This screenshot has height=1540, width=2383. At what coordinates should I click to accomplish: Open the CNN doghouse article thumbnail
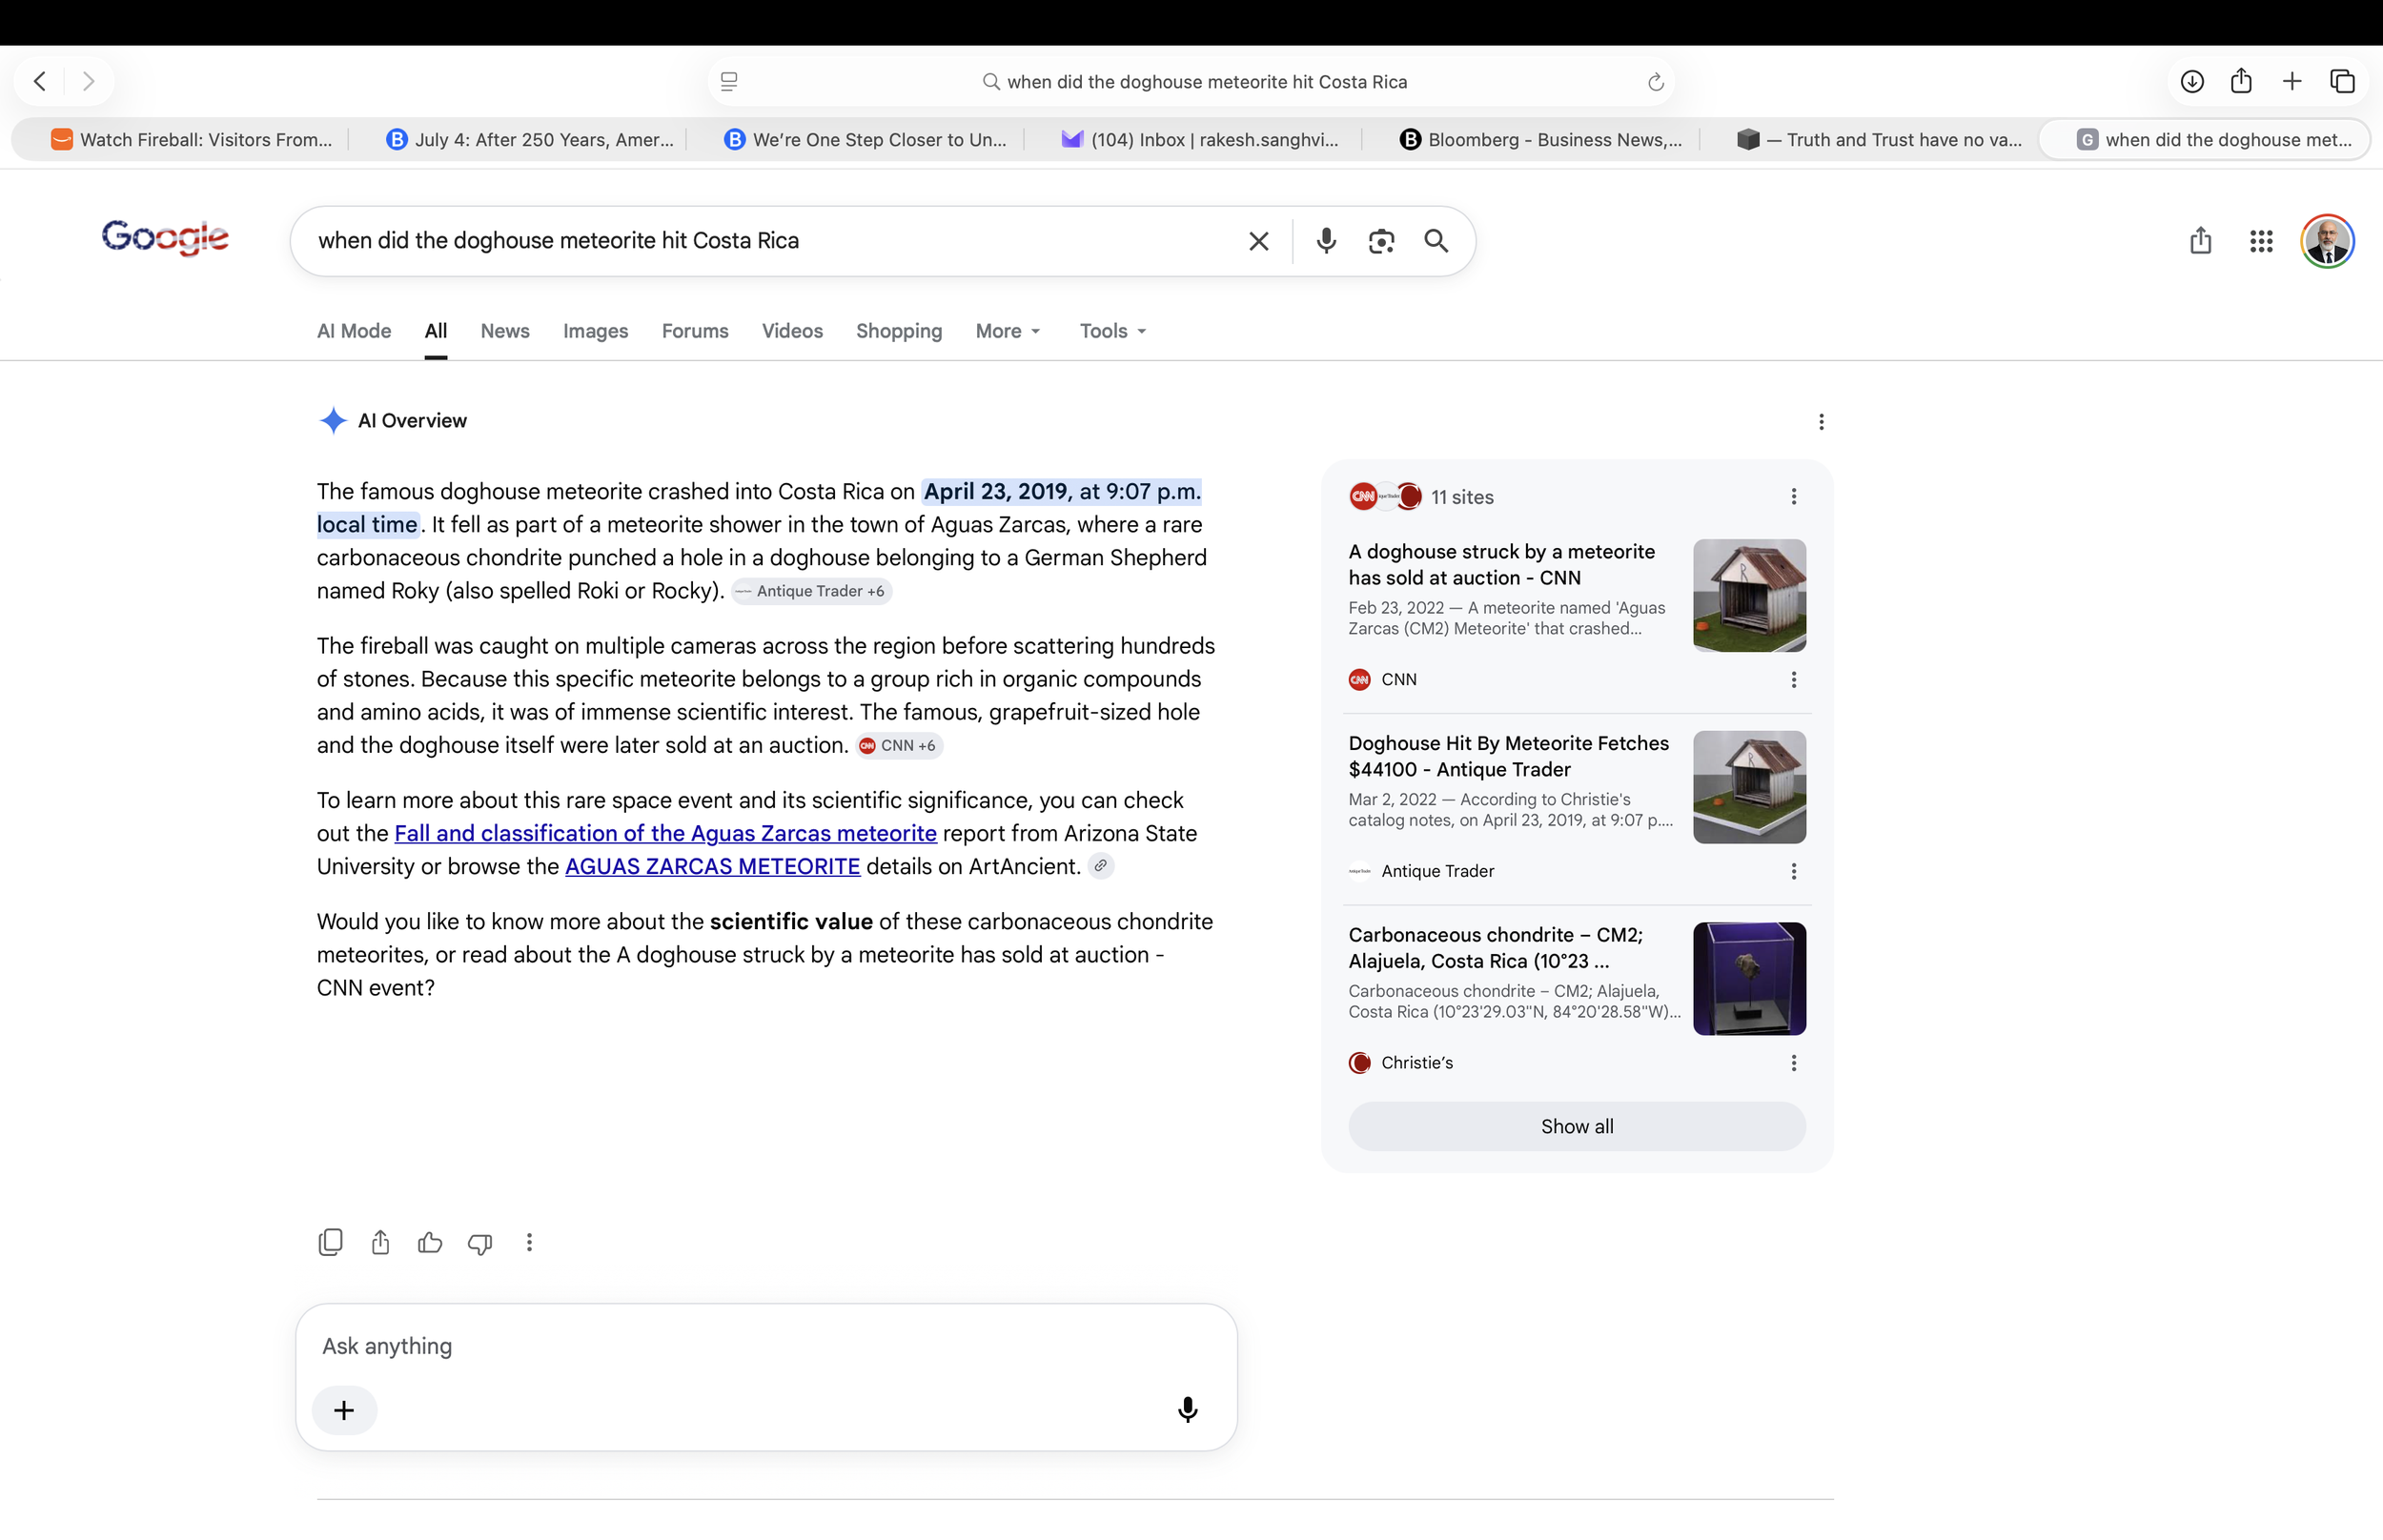click(x=1749, y=595)
